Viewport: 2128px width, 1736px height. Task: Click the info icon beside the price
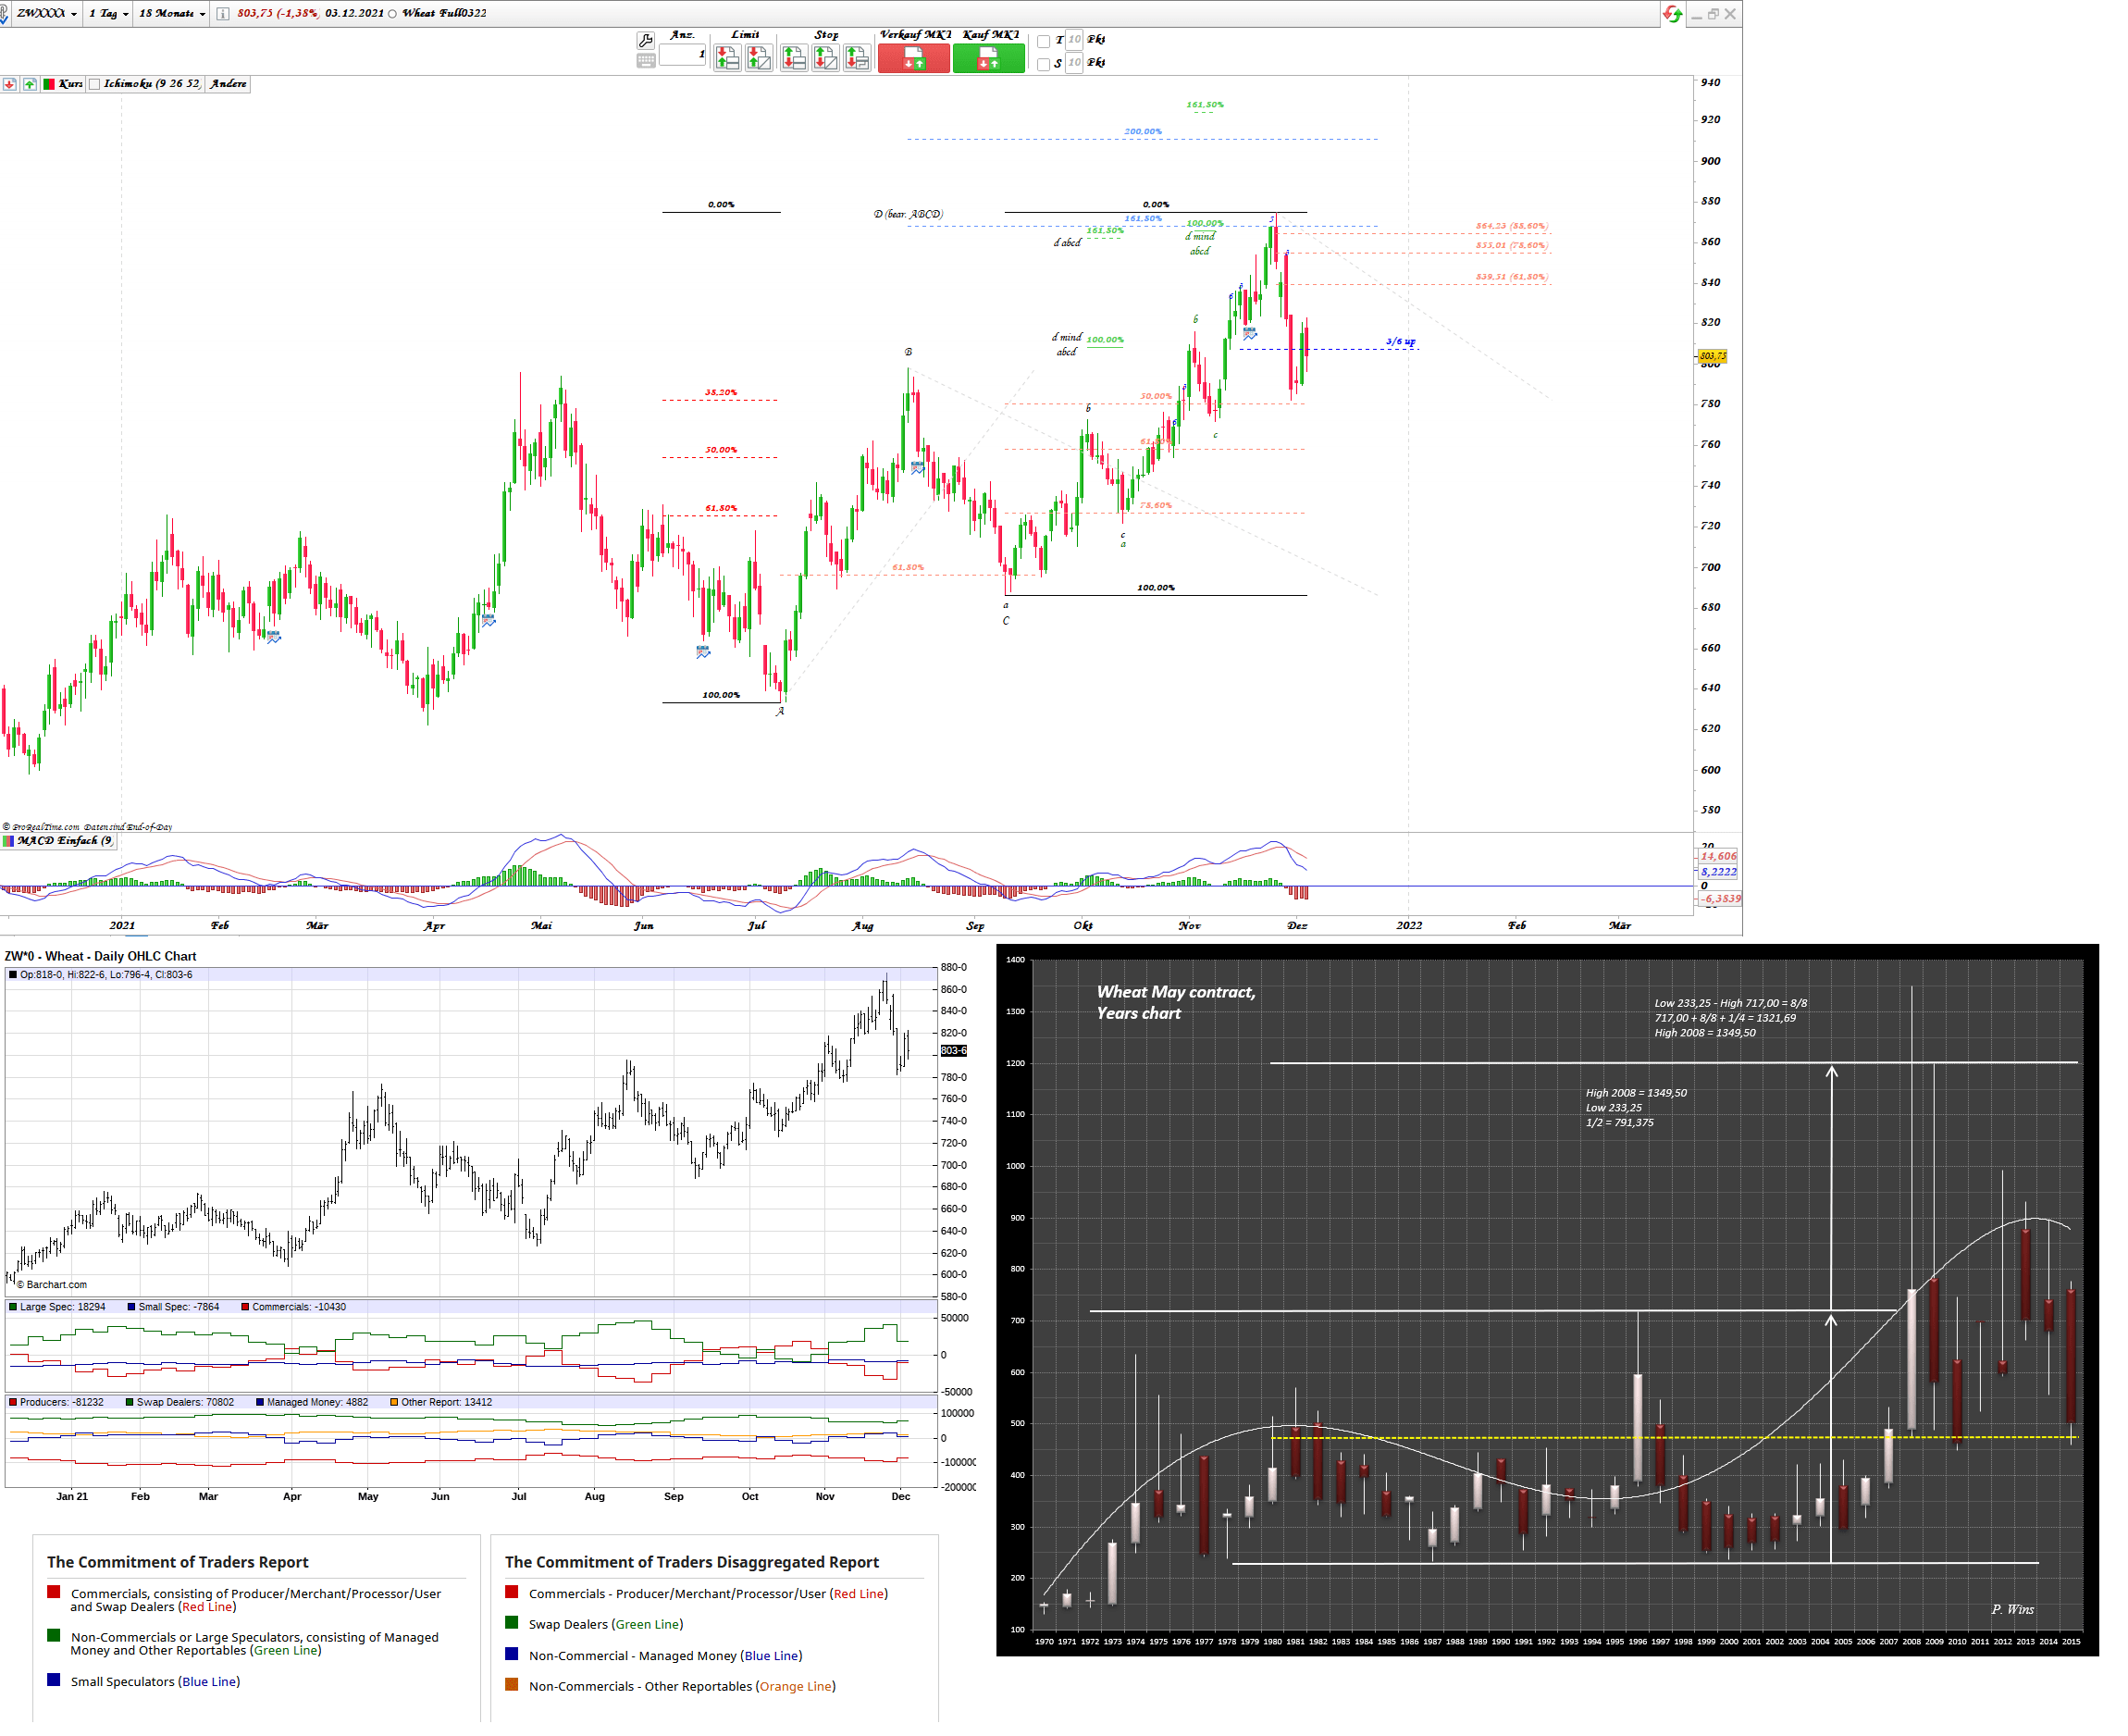click(223, 14)
